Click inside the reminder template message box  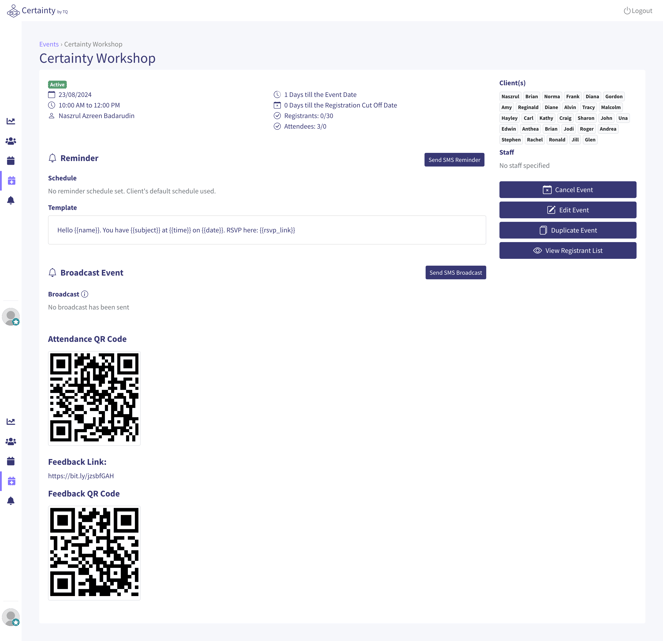267,230
